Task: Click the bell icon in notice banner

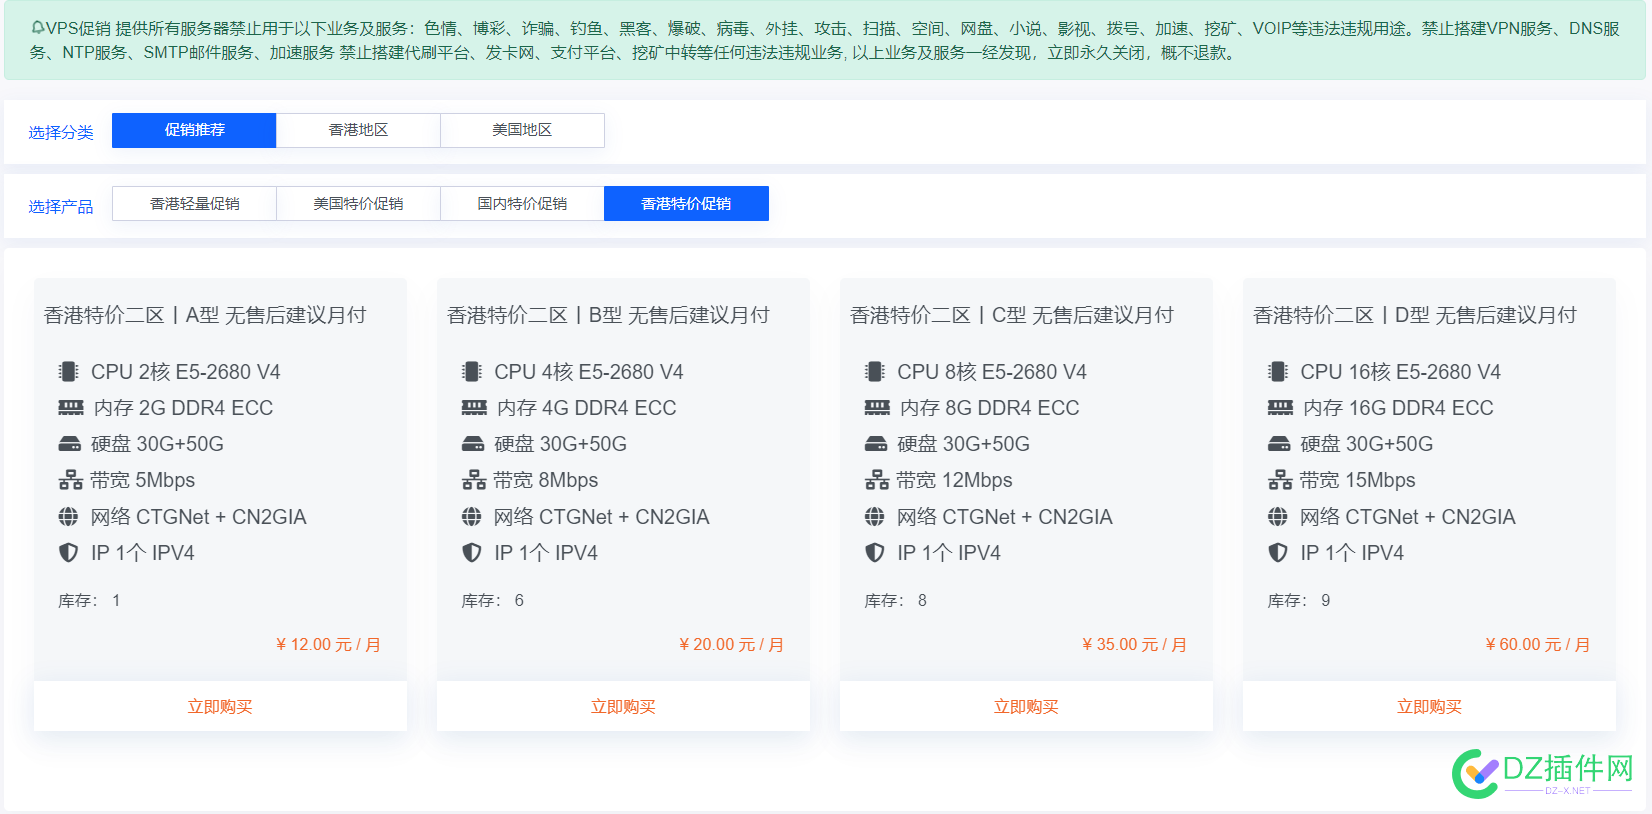Action: (37, 28)
